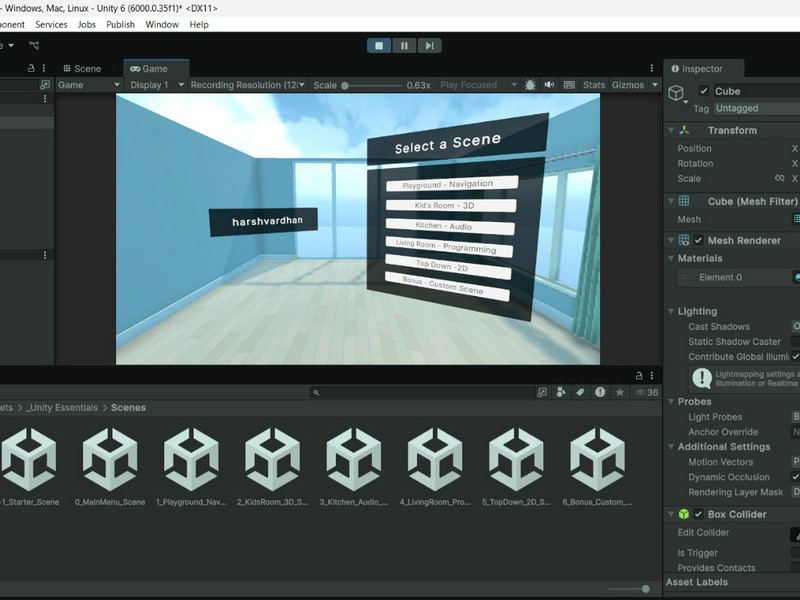Click the search by type icon in Project browser
Viewport: 800px width, 600px height.
point(561,391)
